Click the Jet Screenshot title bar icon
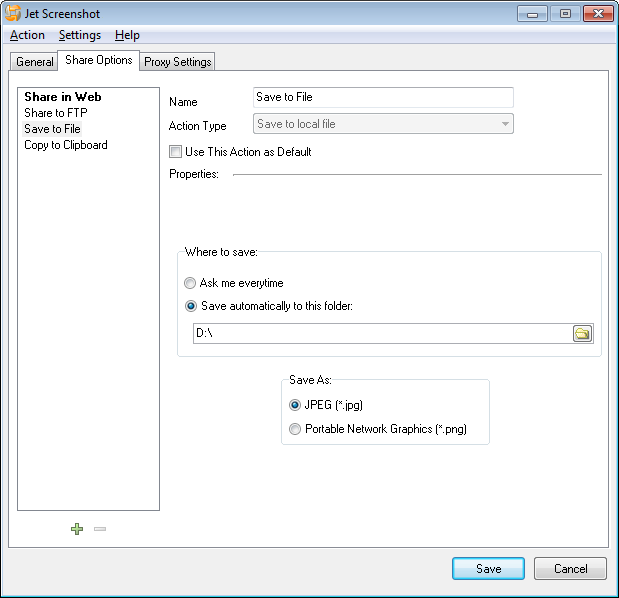Viewport: 619px width, 598px height. tap(14, 14)
